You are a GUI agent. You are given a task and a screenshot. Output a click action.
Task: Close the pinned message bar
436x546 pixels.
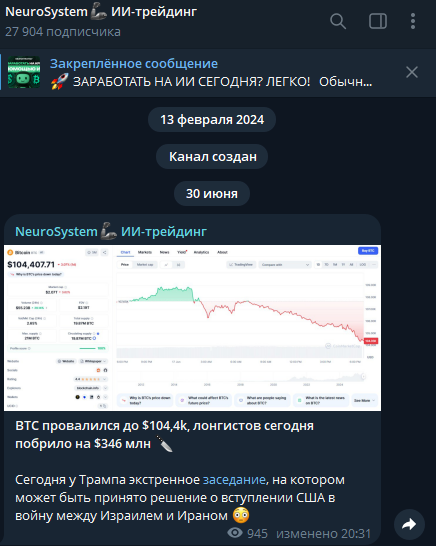(412, 72)
